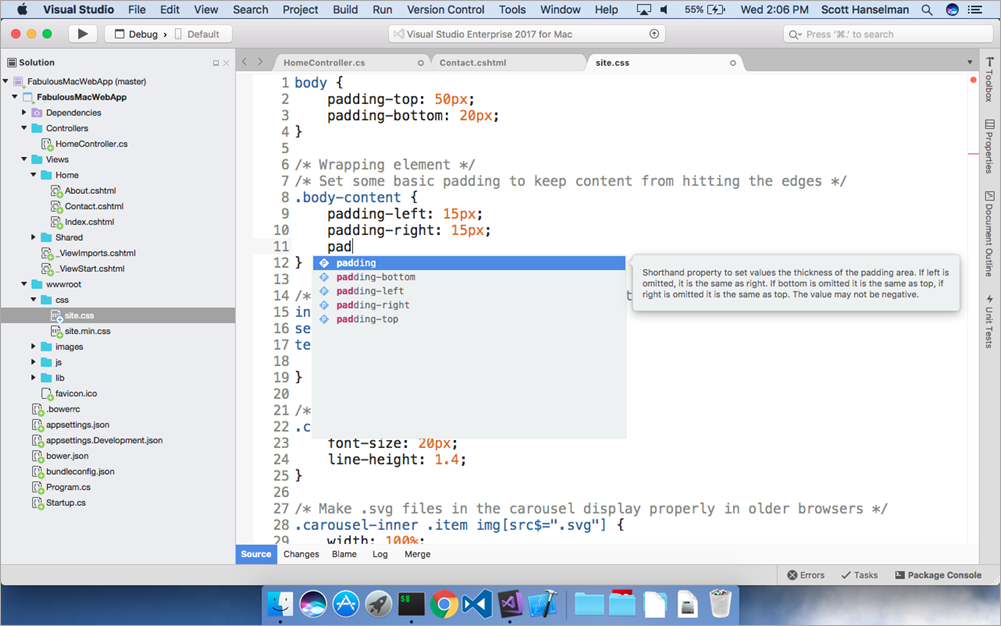The image size is (1001, 626).
Task: Launch Chrome from the Dock
Action: [x=444, y=604]
